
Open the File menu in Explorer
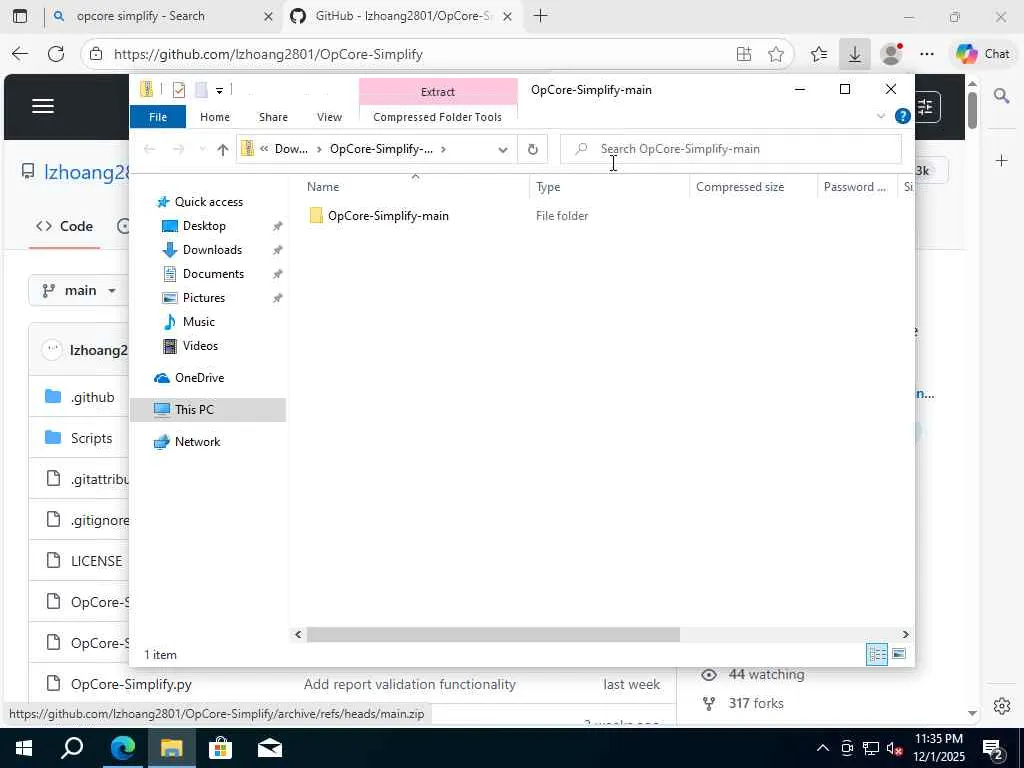(158, 117)
